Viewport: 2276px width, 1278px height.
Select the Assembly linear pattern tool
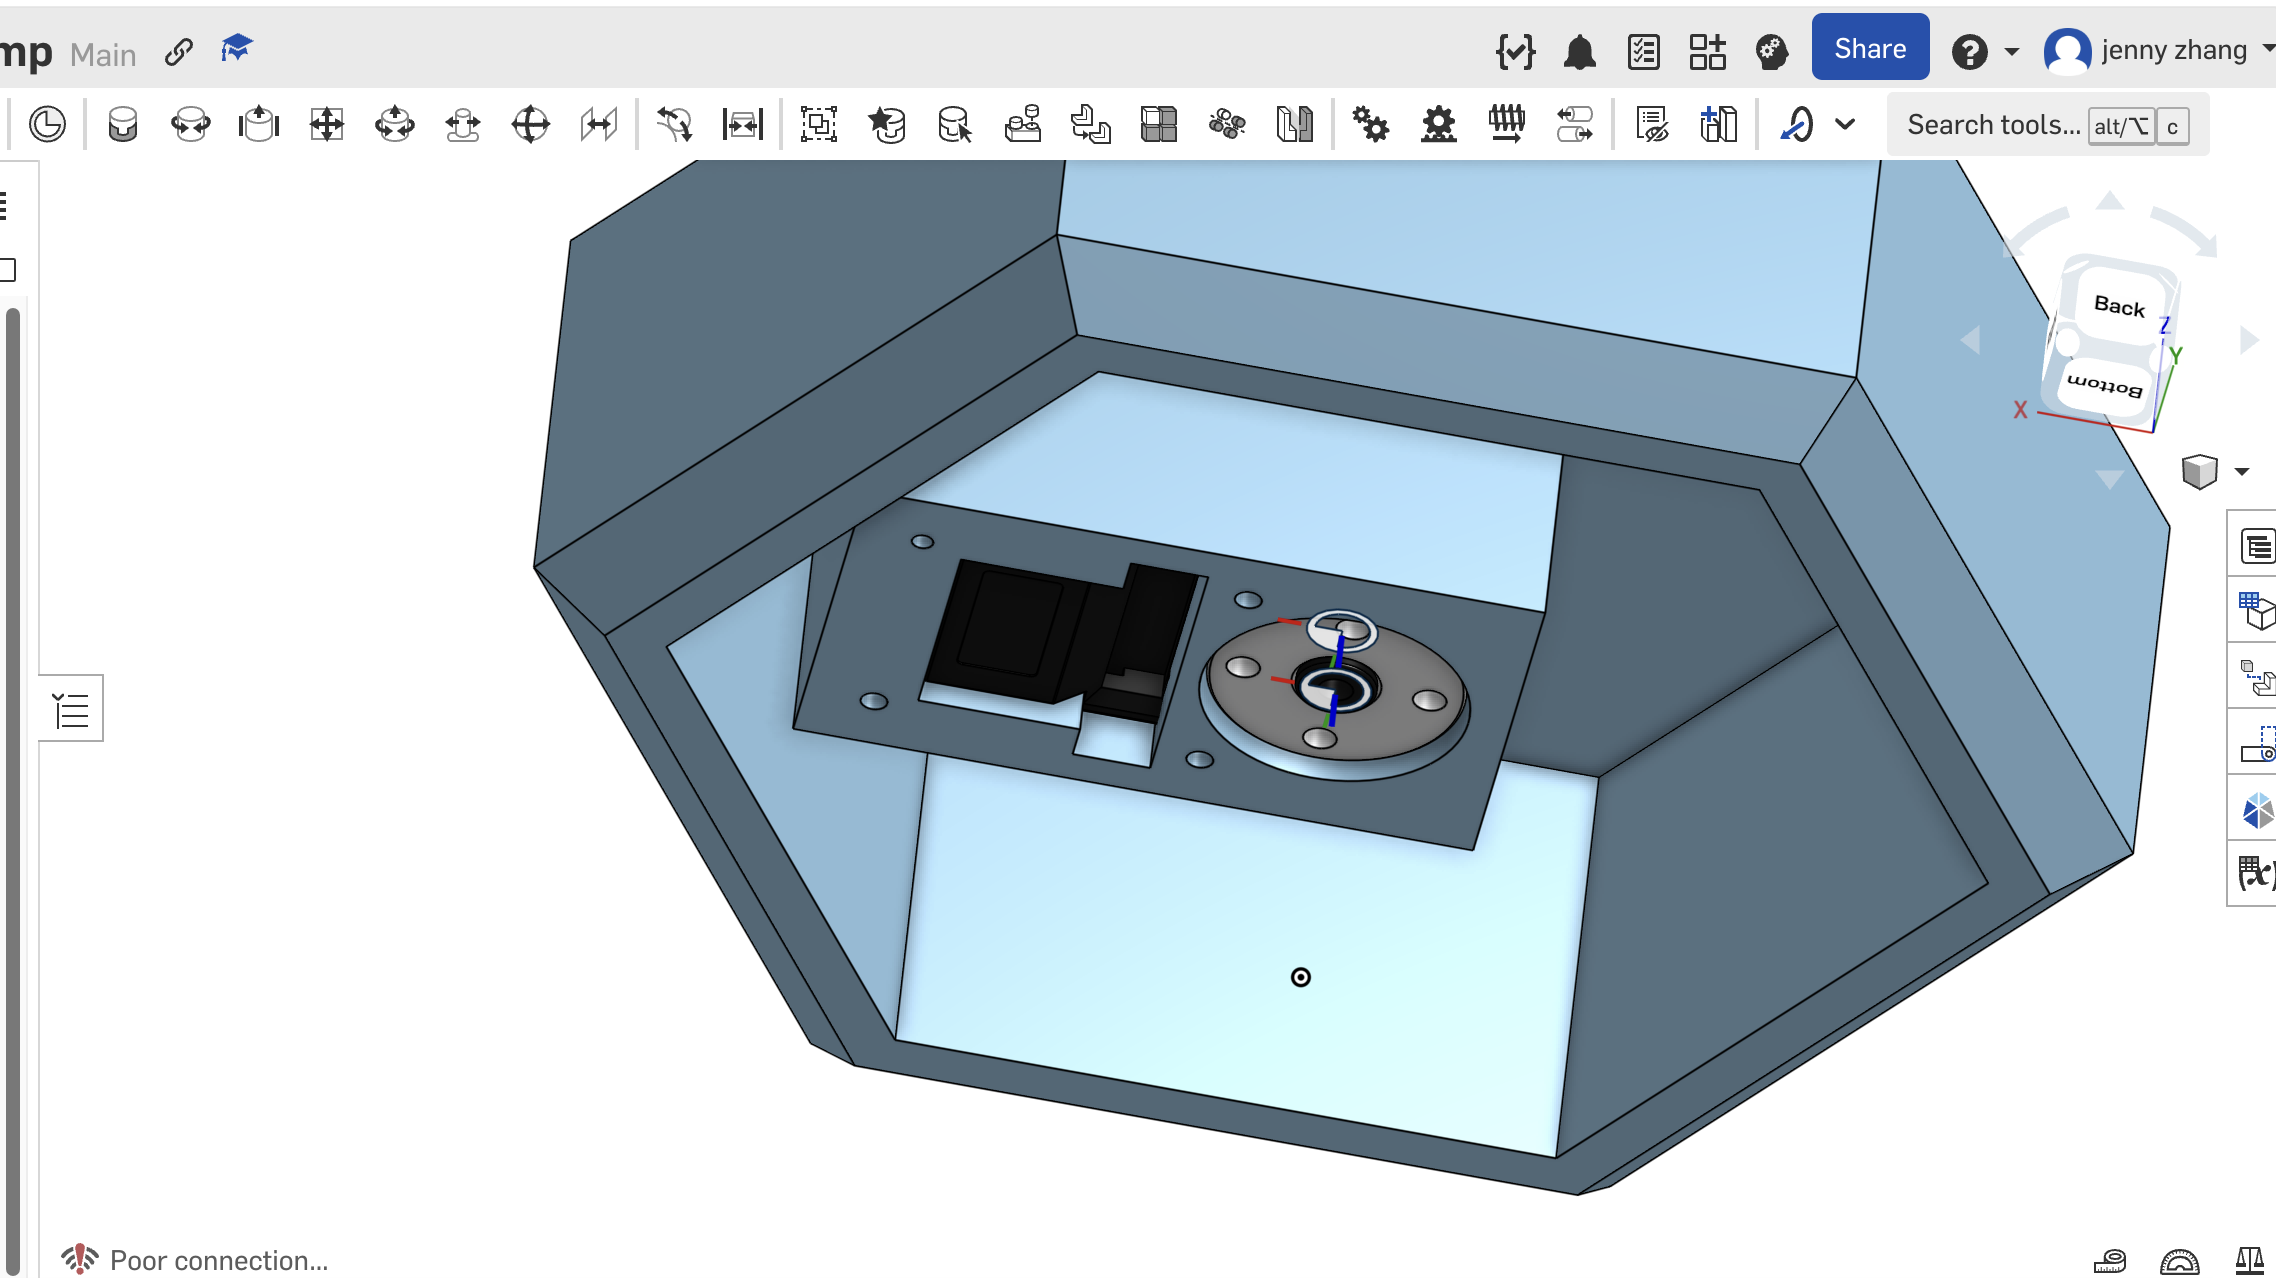pos(1091,125)
